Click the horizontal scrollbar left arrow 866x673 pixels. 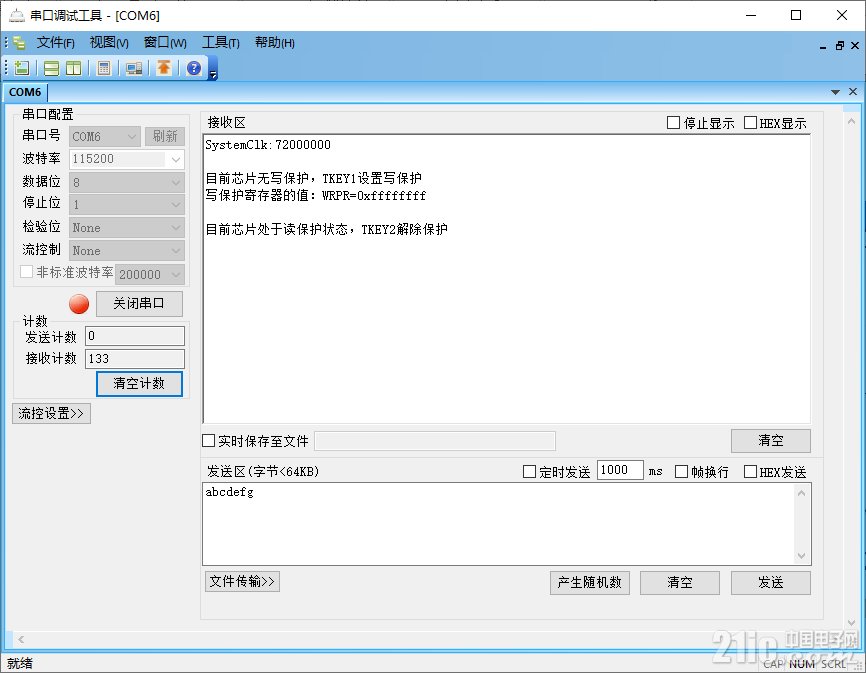[x=21, y=639]
